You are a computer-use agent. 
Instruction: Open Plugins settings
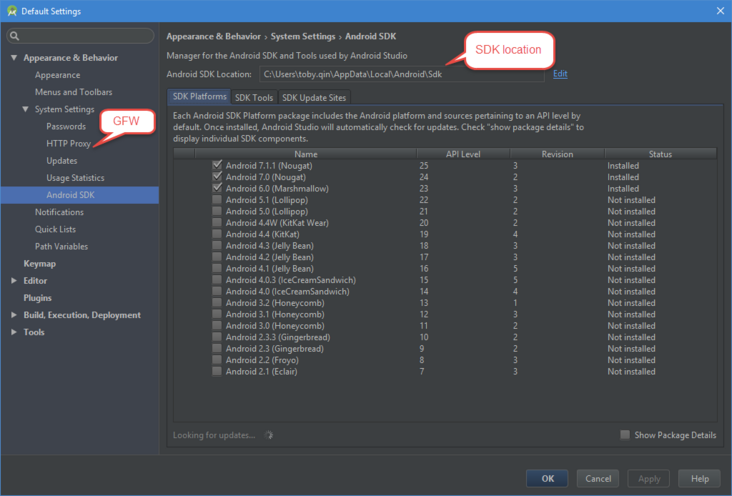37,298
